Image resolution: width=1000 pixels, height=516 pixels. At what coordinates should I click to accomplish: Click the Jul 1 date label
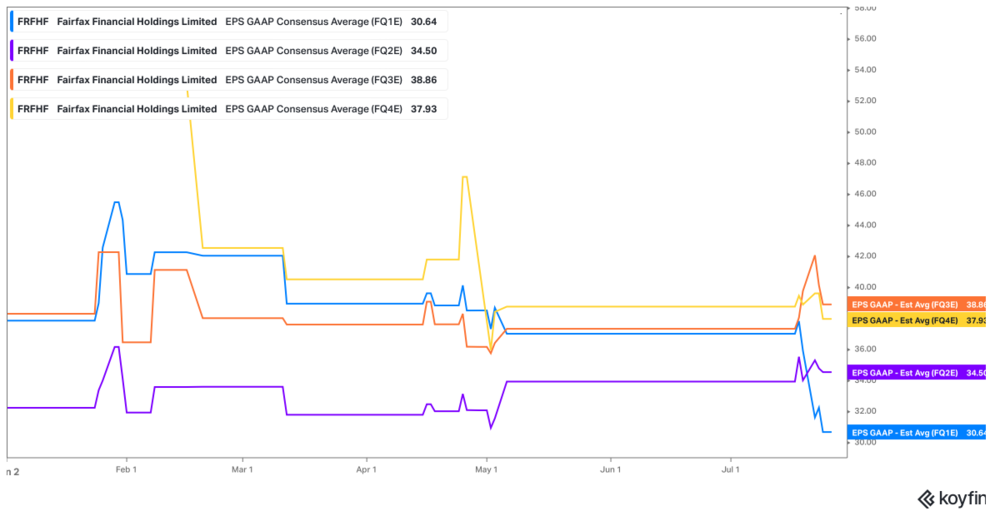pos(730,469)
